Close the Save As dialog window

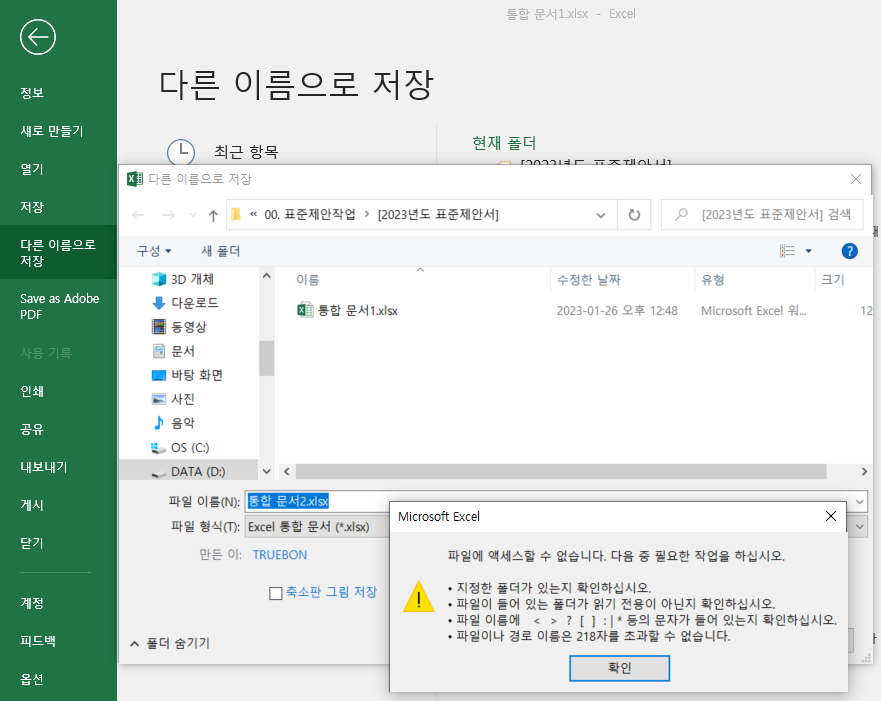click(x=855, y=179)
